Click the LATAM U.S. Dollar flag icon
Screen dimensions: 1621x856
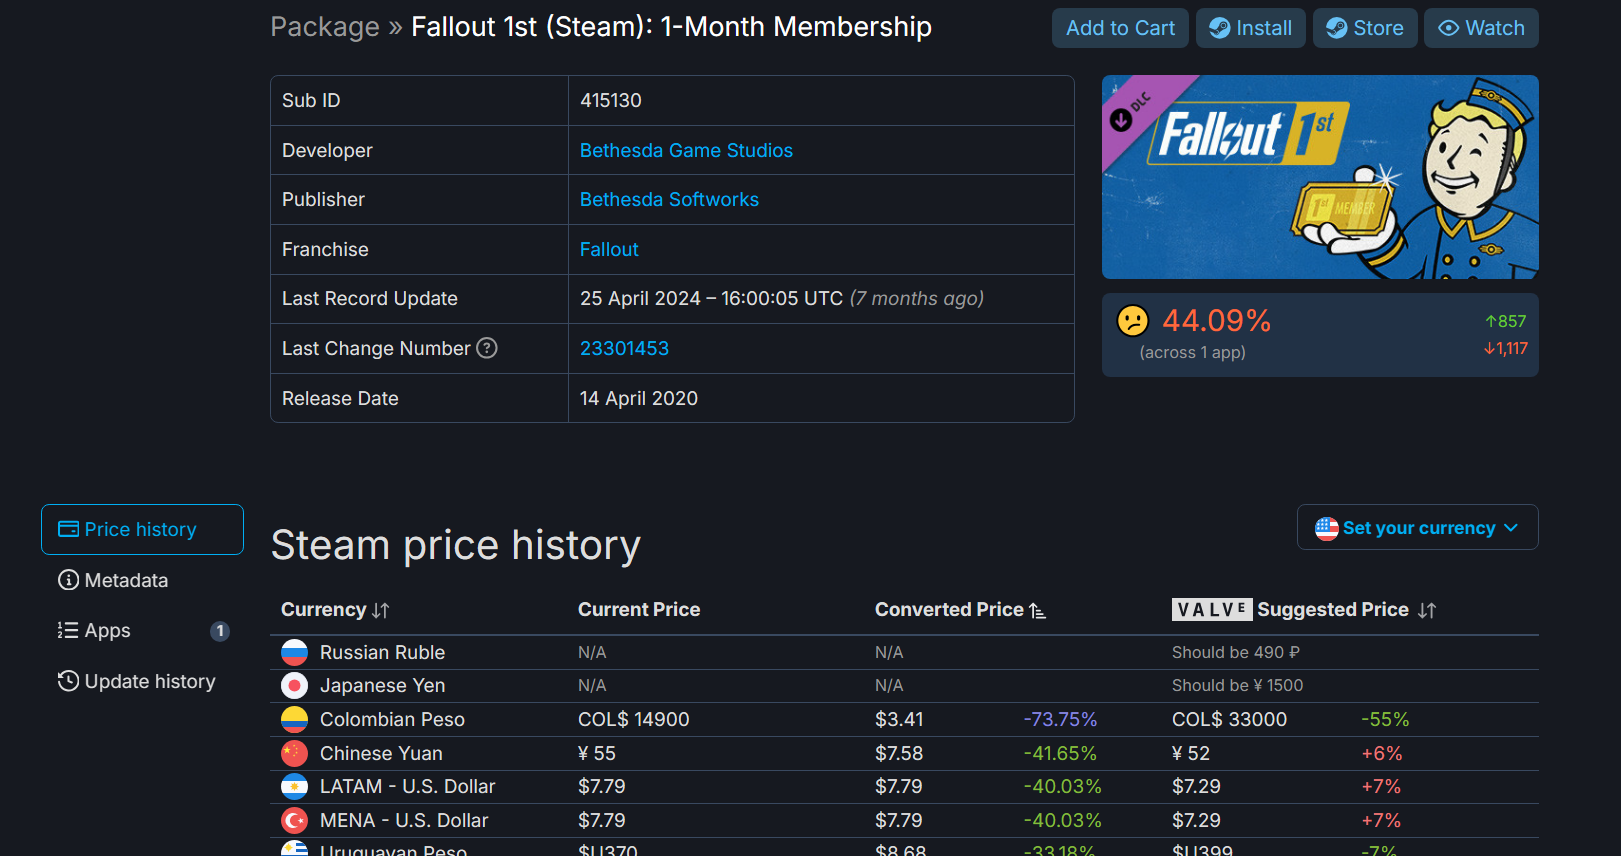(x=294, y=786)
